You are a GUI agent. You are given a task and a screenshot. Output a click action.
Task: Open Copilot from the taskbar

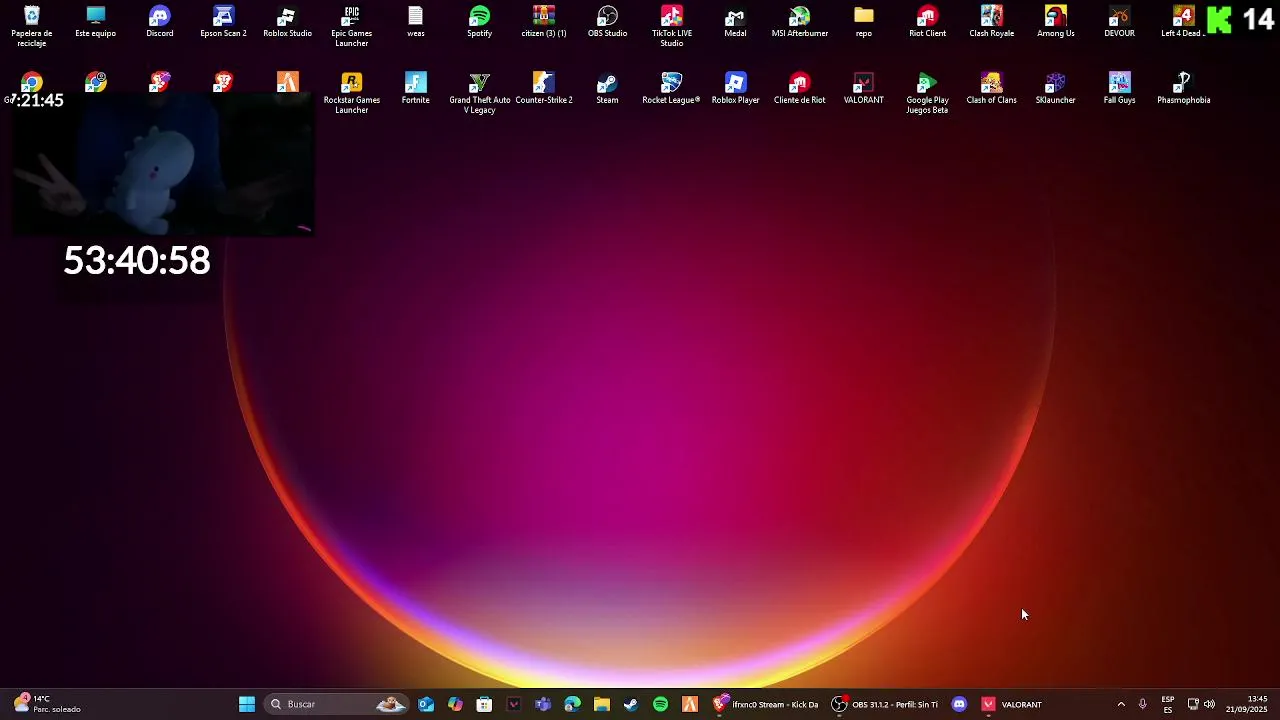(x=455, y=704)
